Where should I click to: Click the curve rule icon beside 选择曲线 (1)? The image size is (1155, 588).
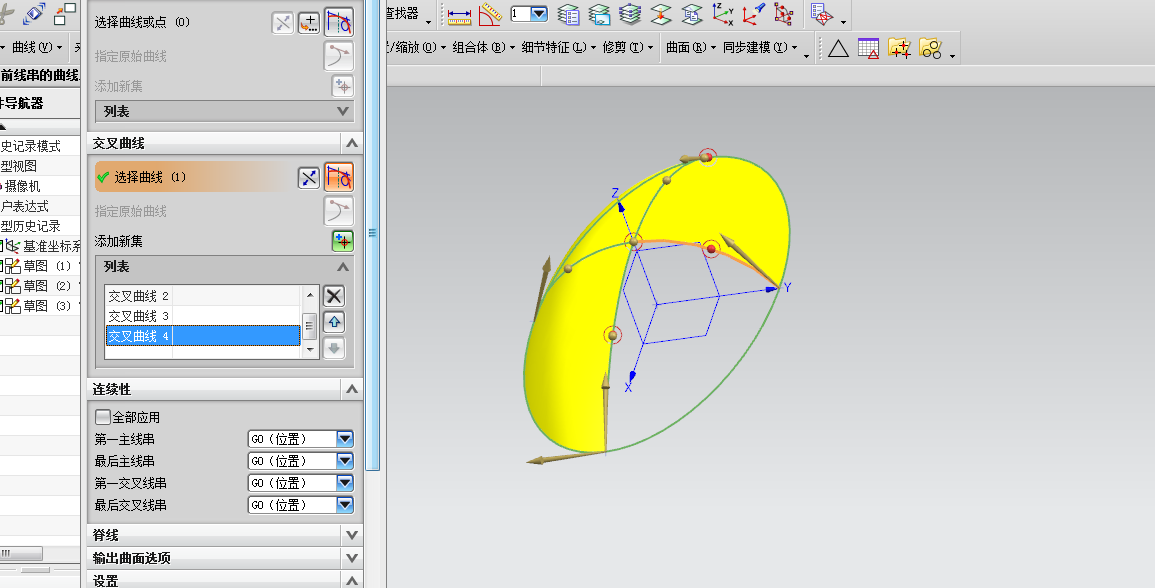point(339,178)
